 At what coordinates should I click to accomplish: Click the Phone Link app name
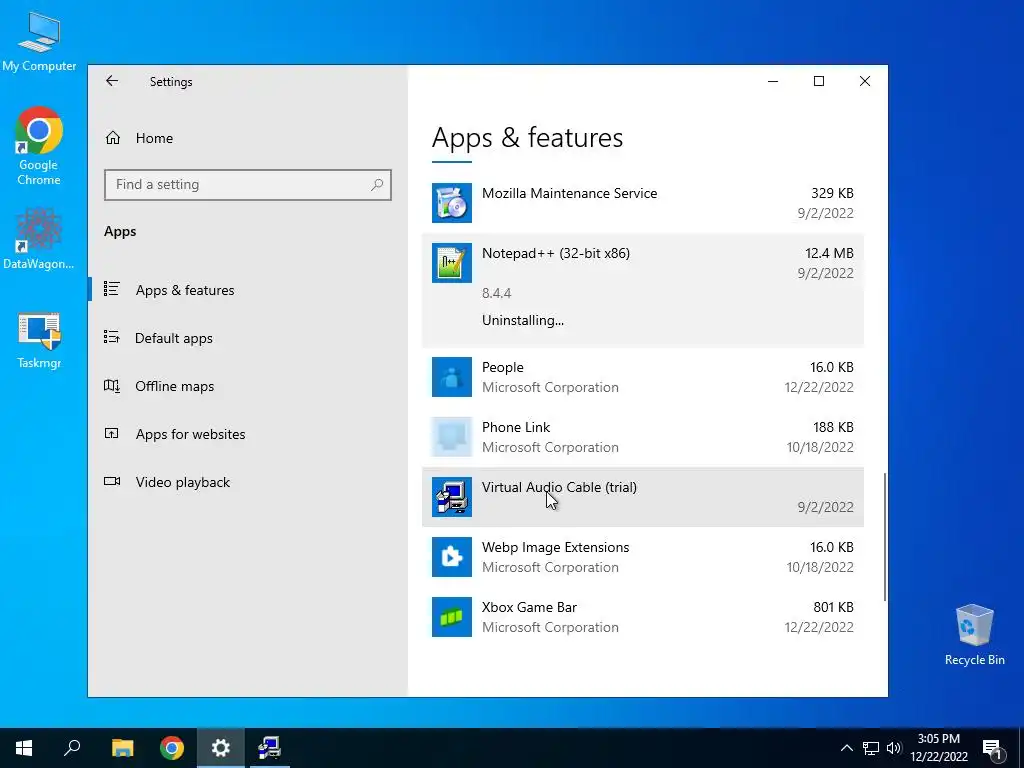coord(516,427)
